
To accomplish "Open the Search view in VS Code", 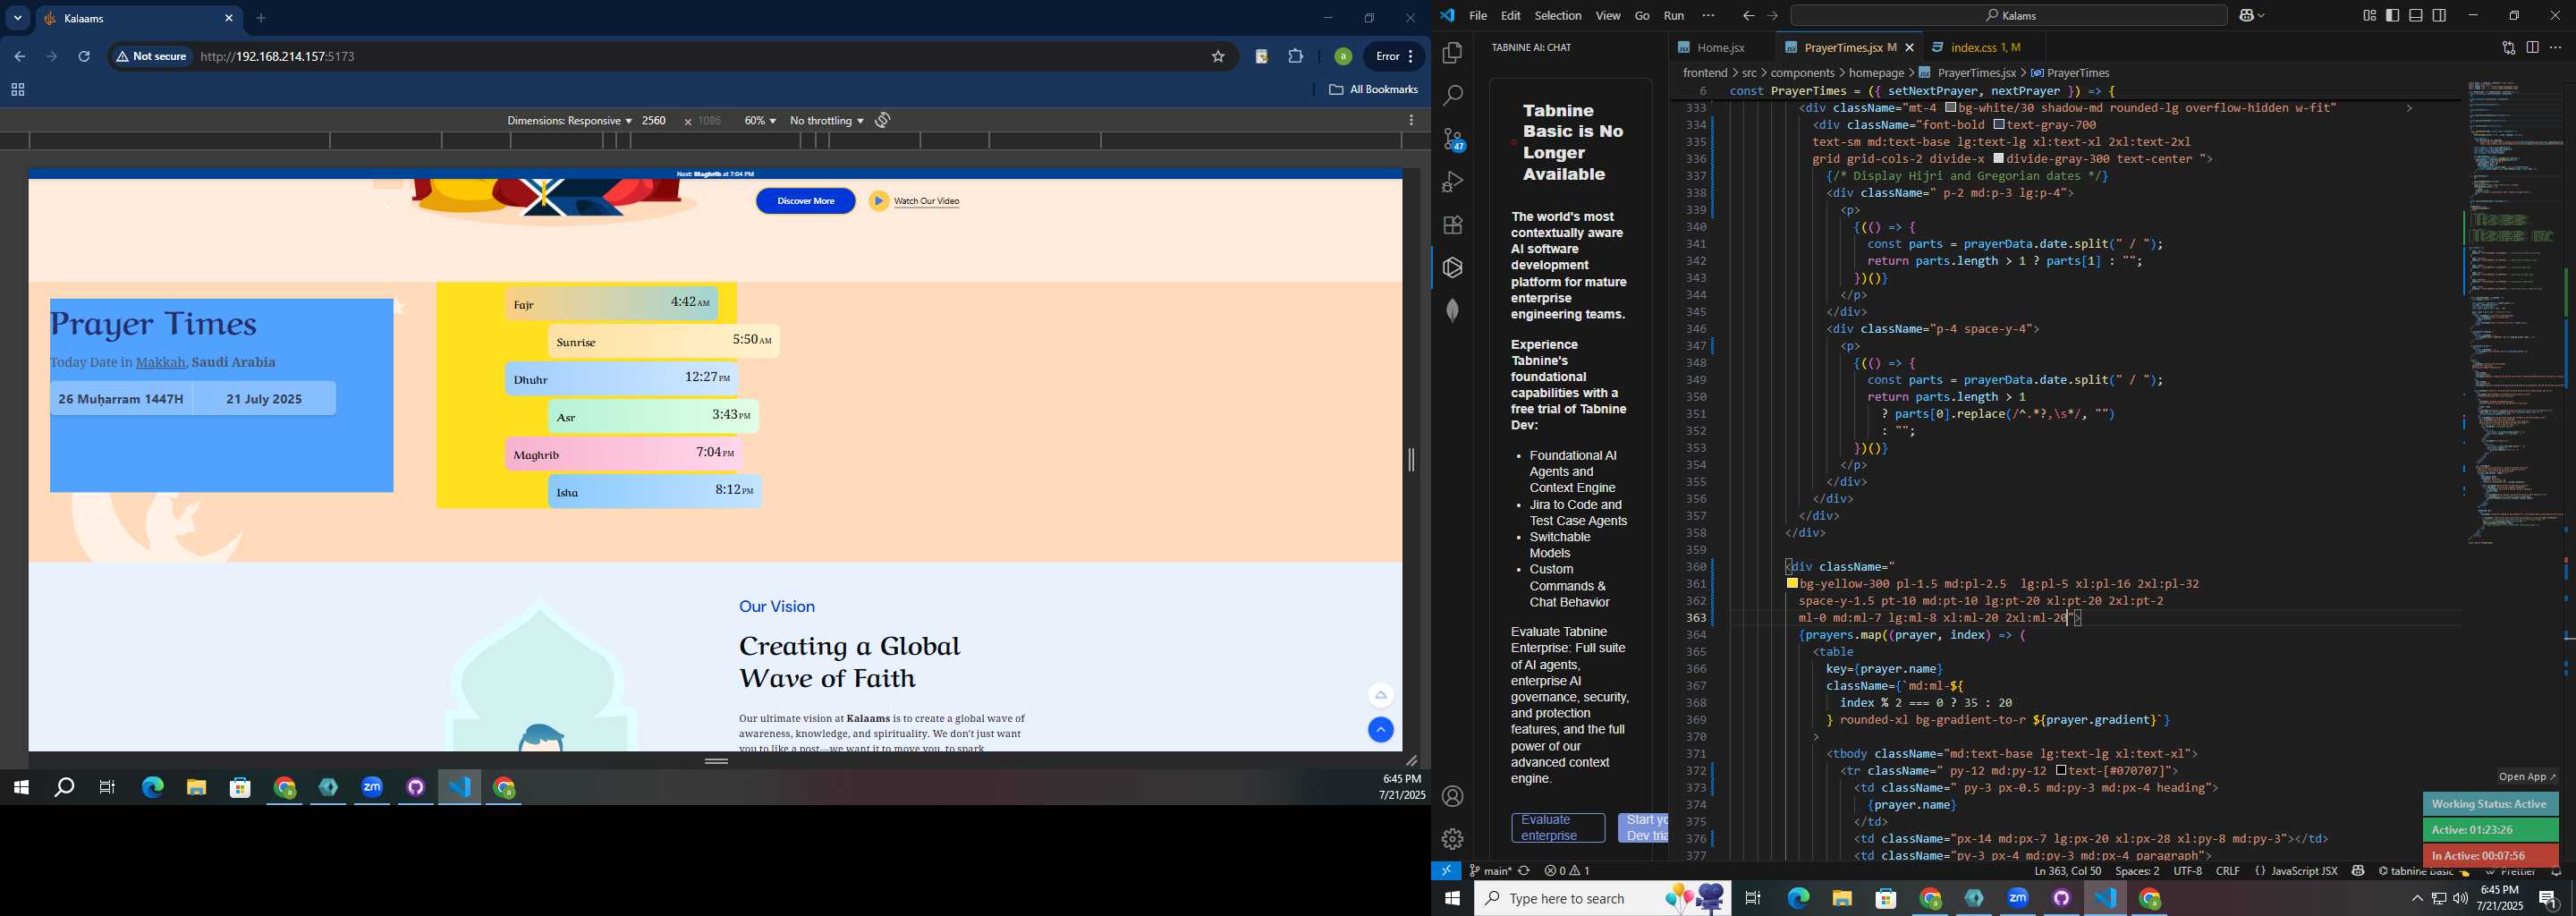I will [x=1452, y=96].
